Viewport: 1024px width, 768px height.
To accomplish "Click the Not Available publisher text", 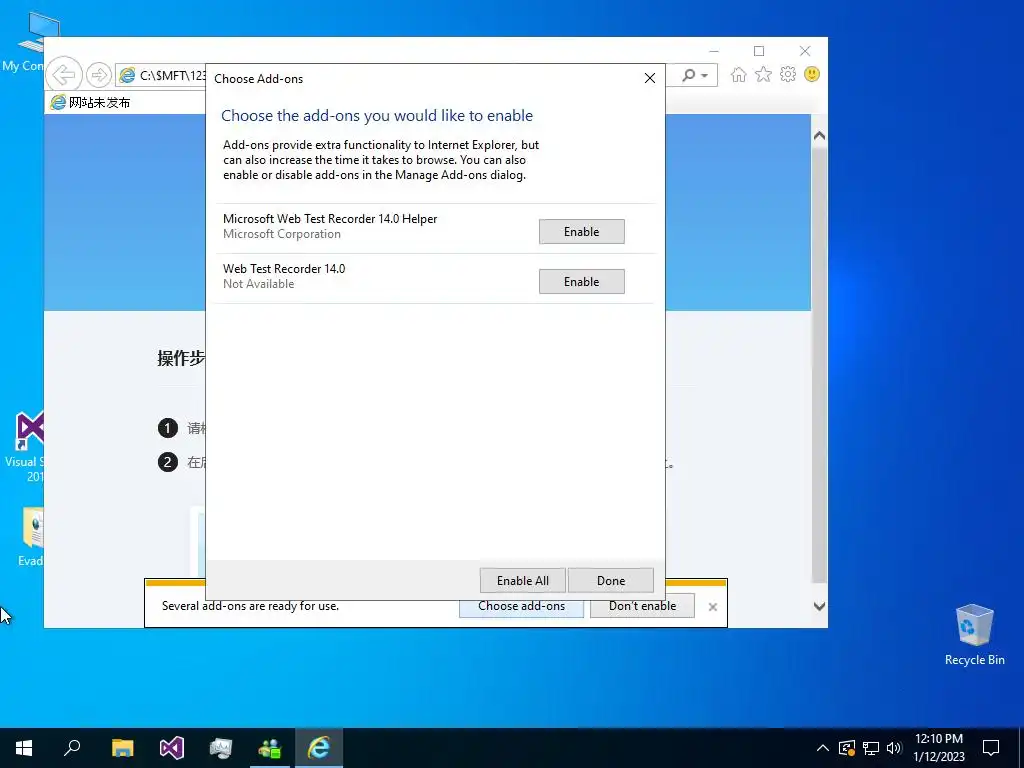I will 259,284.
